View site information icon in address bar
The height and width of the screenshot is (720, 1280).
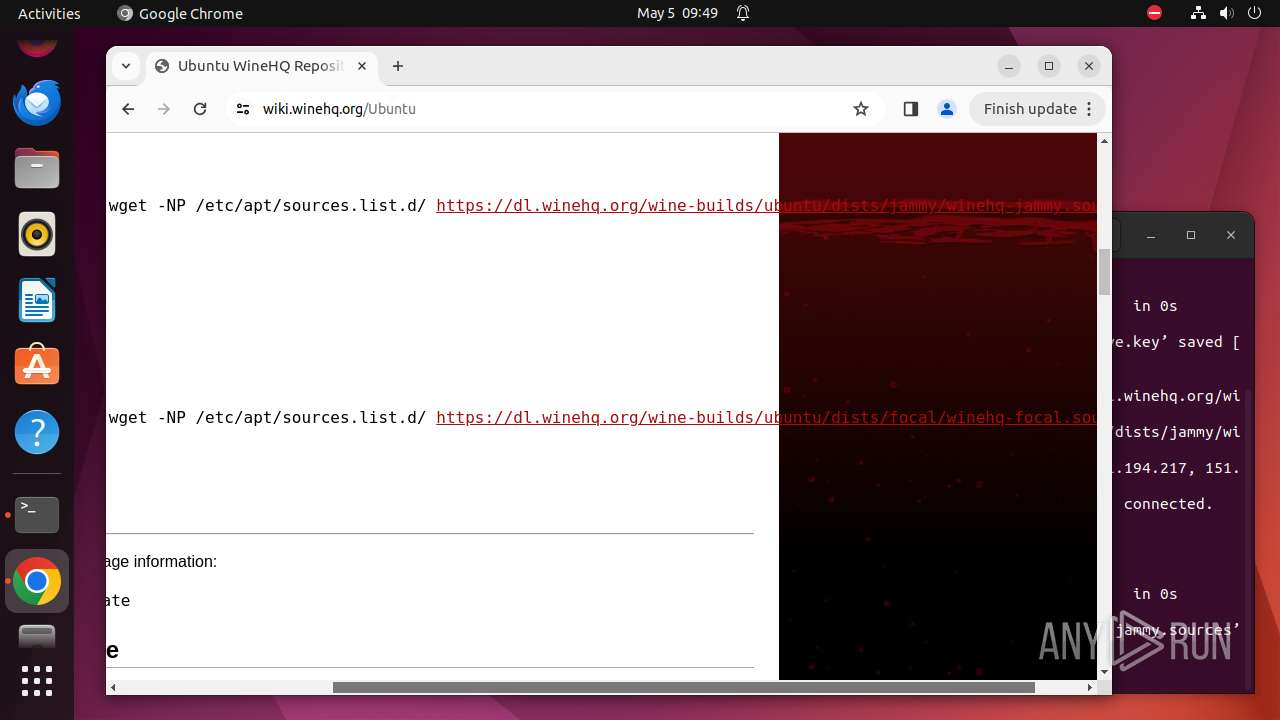click(242, 109)
